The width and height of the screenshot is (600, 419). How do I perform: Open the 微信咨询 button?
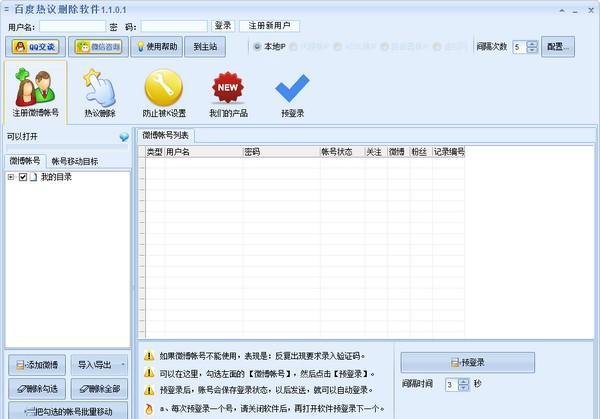click(x=98, y=47)
